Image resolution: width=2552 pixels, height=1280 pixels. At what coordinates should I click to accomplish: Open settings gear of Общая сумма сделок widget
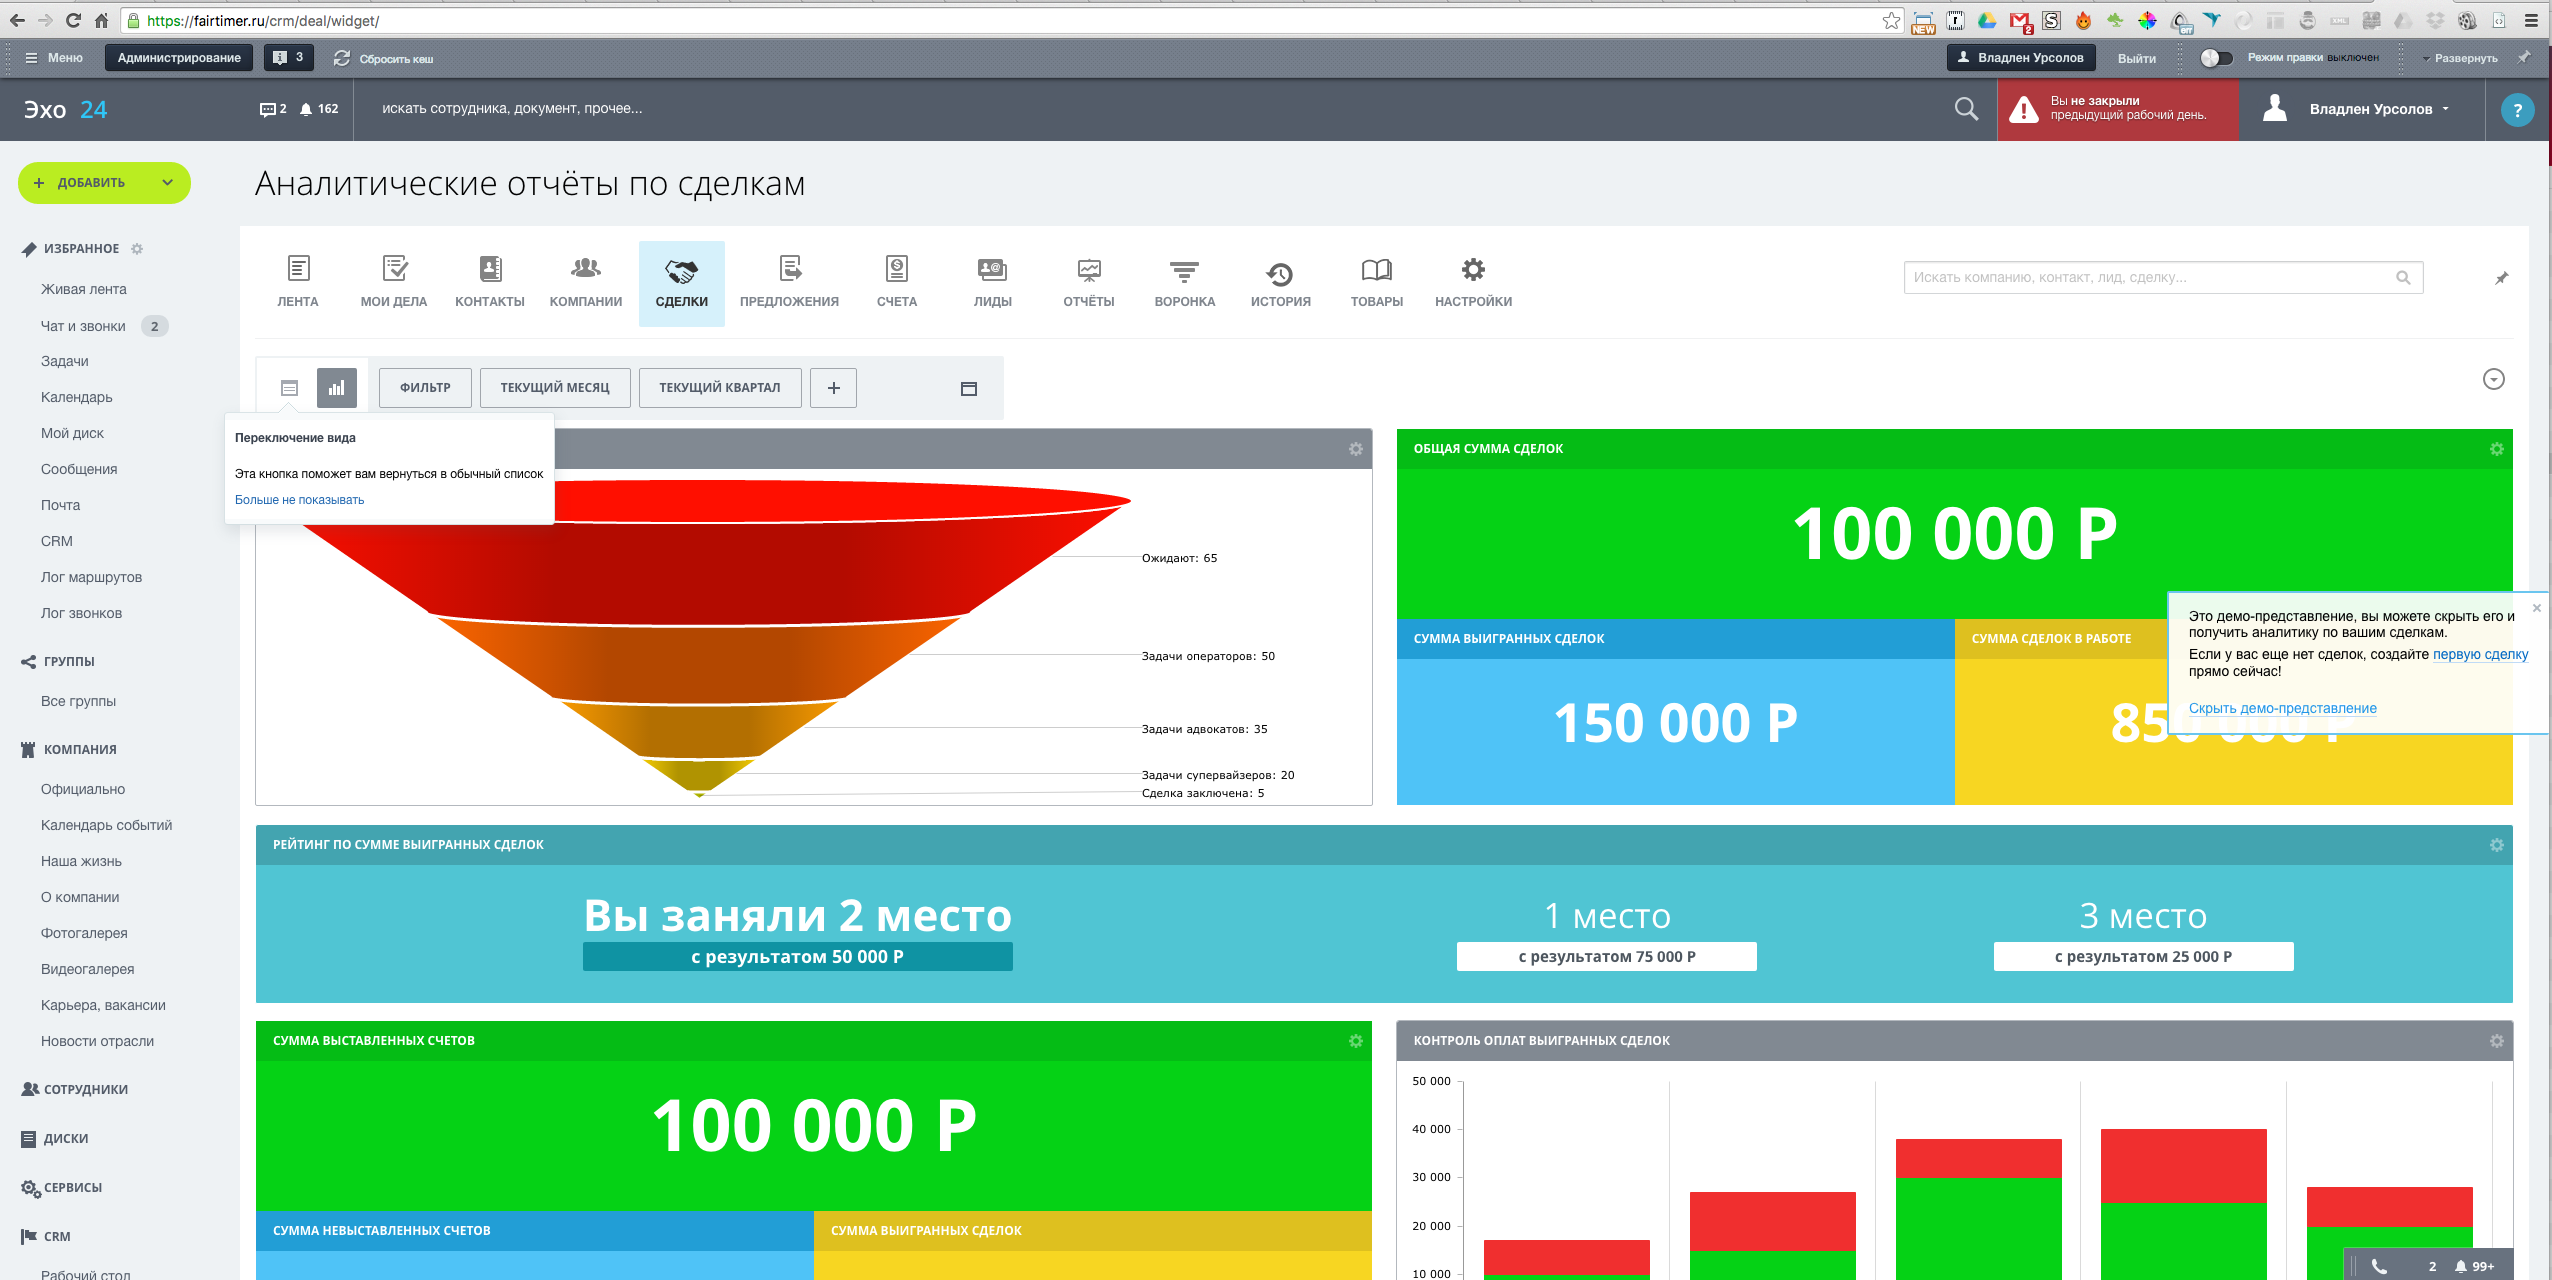pos(2496,449)
